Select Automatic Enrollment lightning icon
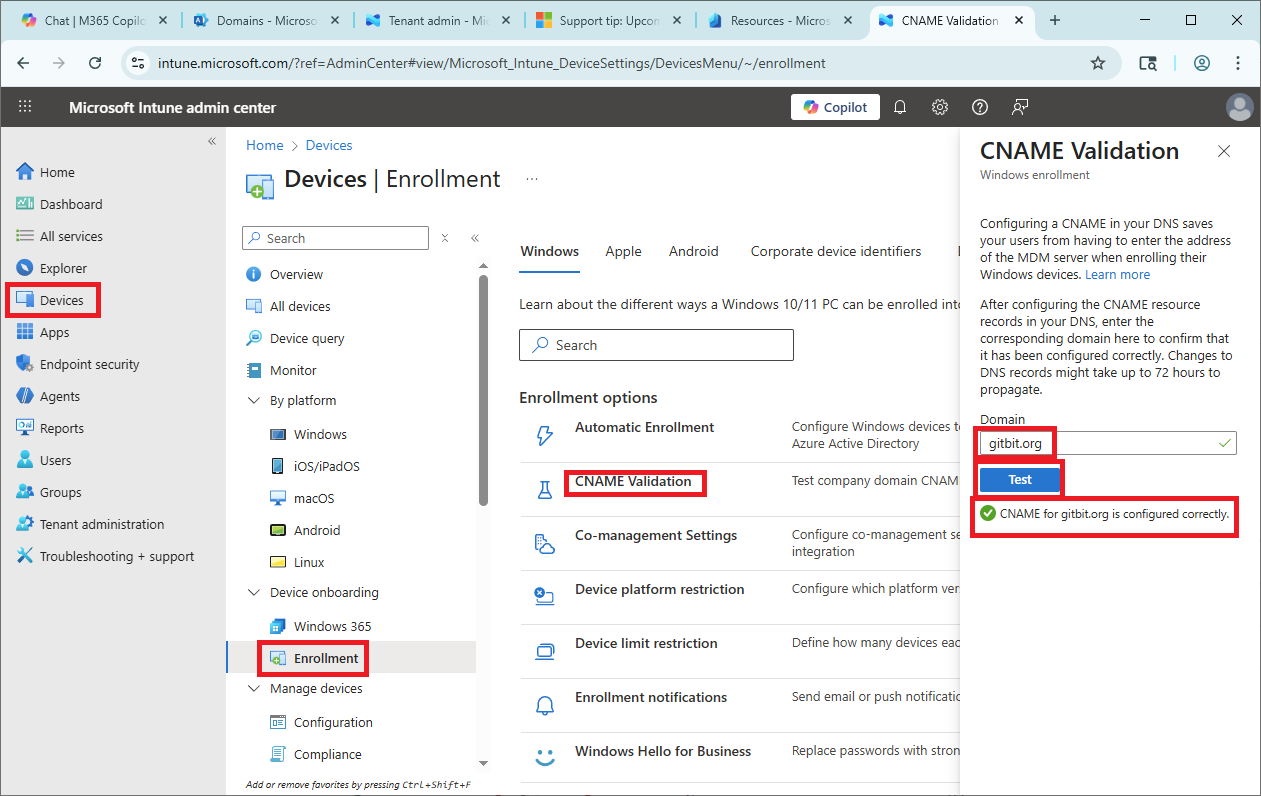This screenshot has width=1261, height=796. (x=544, y=435)
